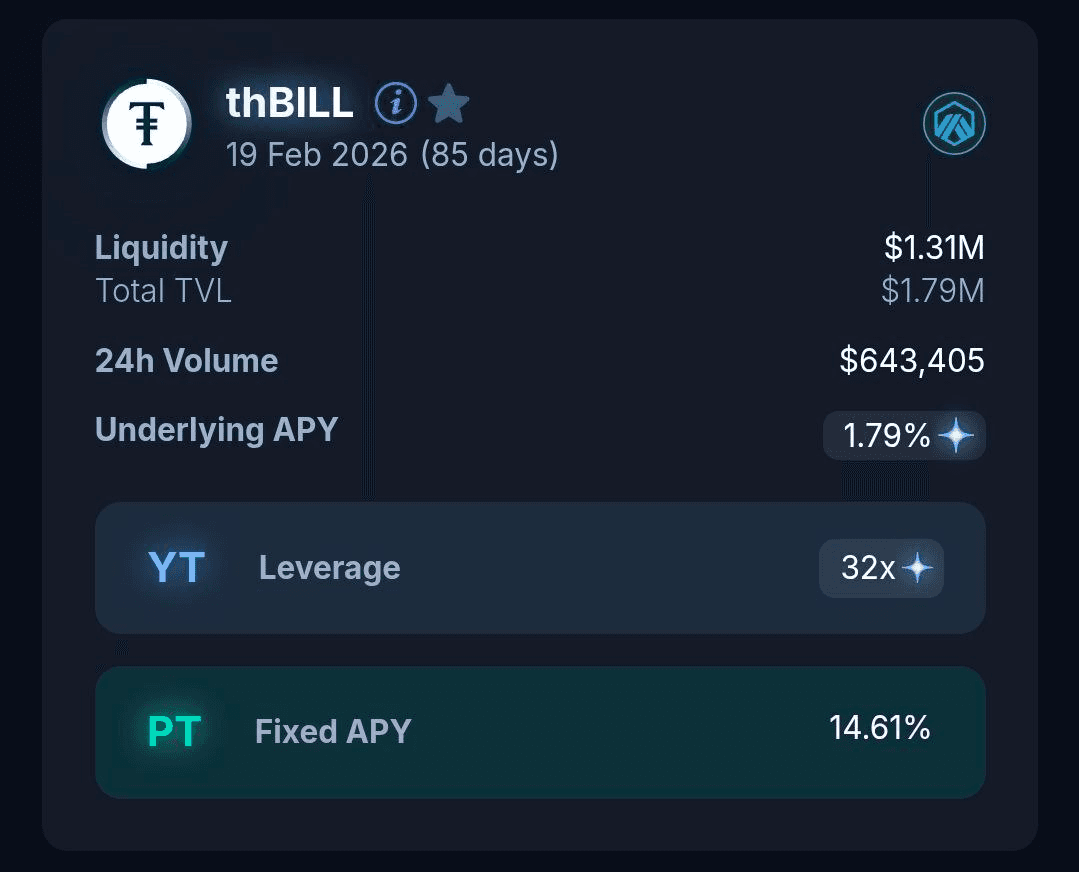Click the thBILL market title
The image size is (1079, 872).
290,103
